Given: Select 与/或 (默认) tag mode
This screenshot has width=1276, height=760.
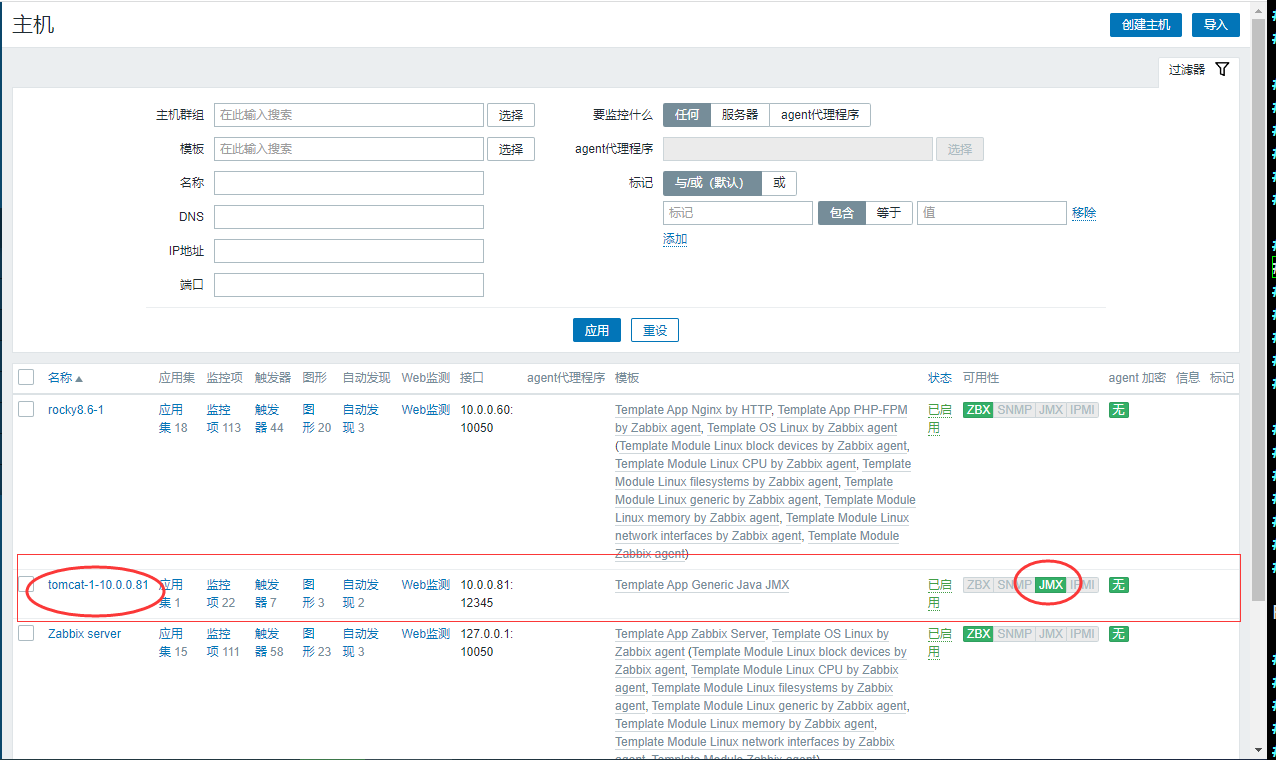Looking at the screenshot, I should (712, 183).
